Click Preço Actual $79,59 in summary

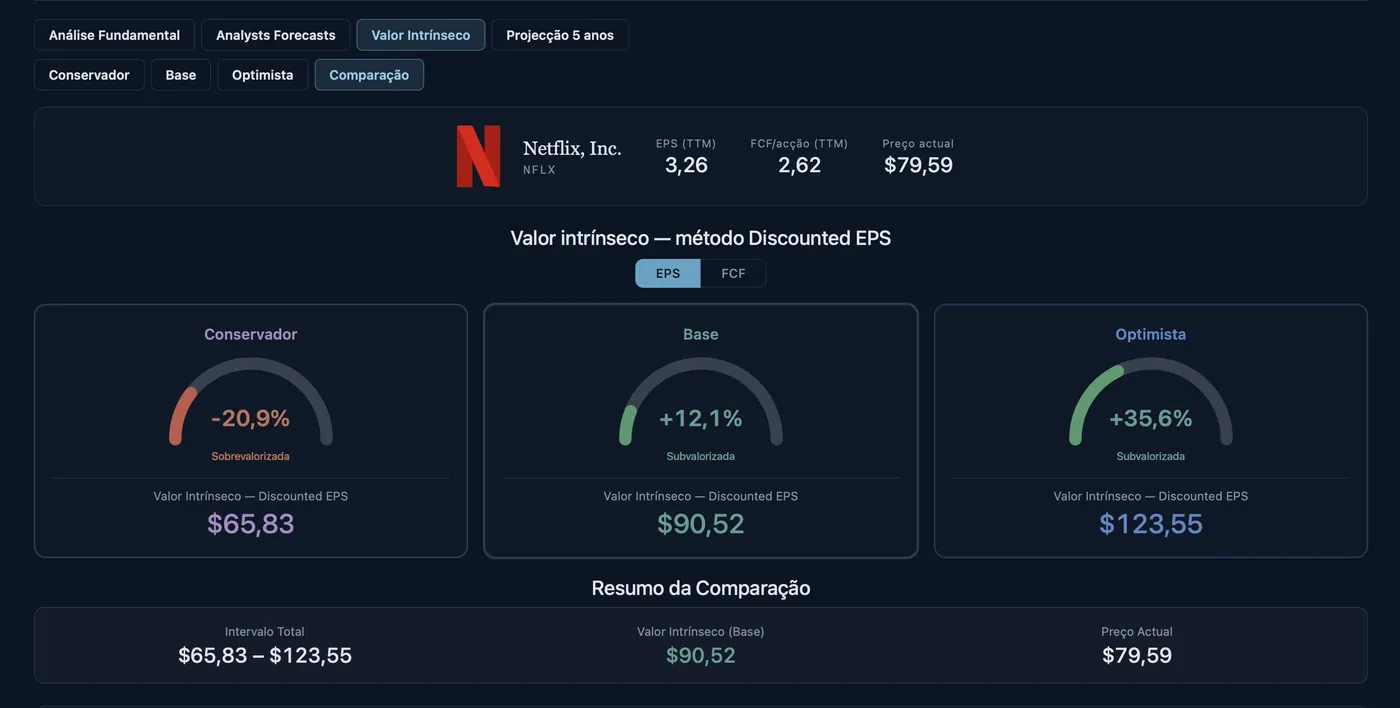(1137, 656)
